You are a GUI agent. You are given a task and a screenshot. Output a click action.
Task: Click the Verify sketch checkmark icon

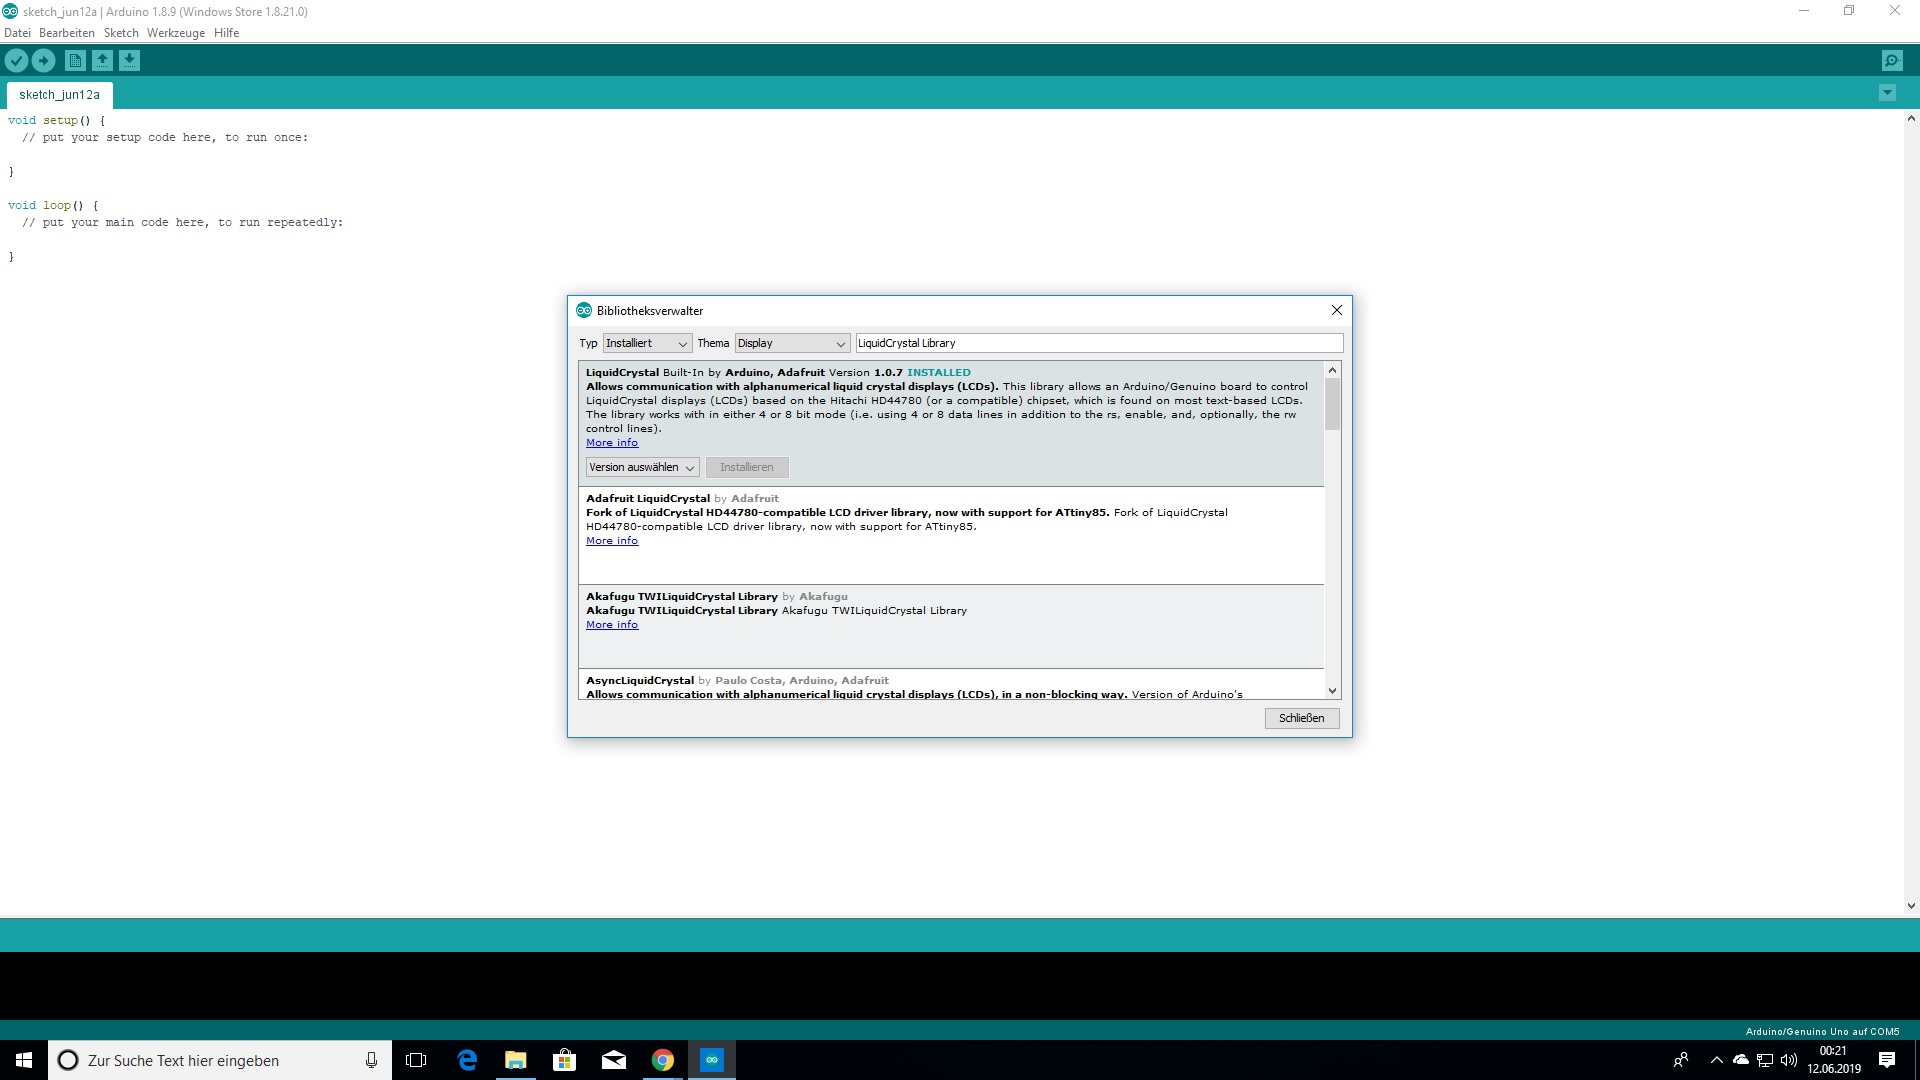[16, 61]
